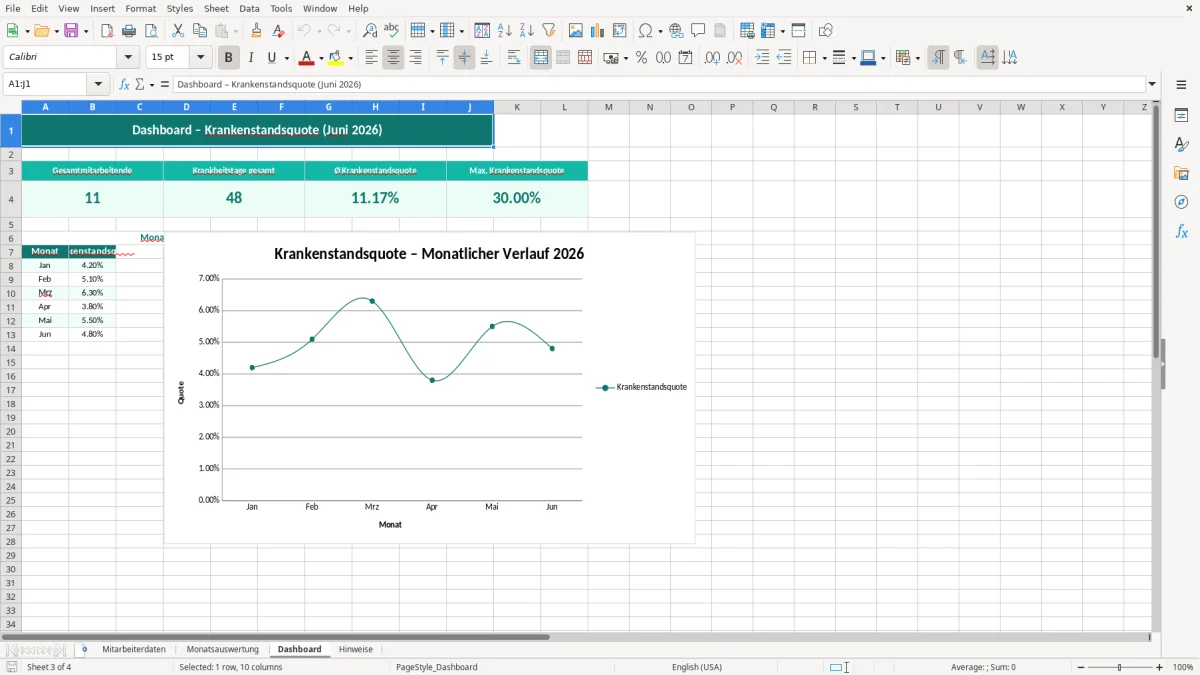
Task: Expand the formula bar
Action: point(1152,85)
